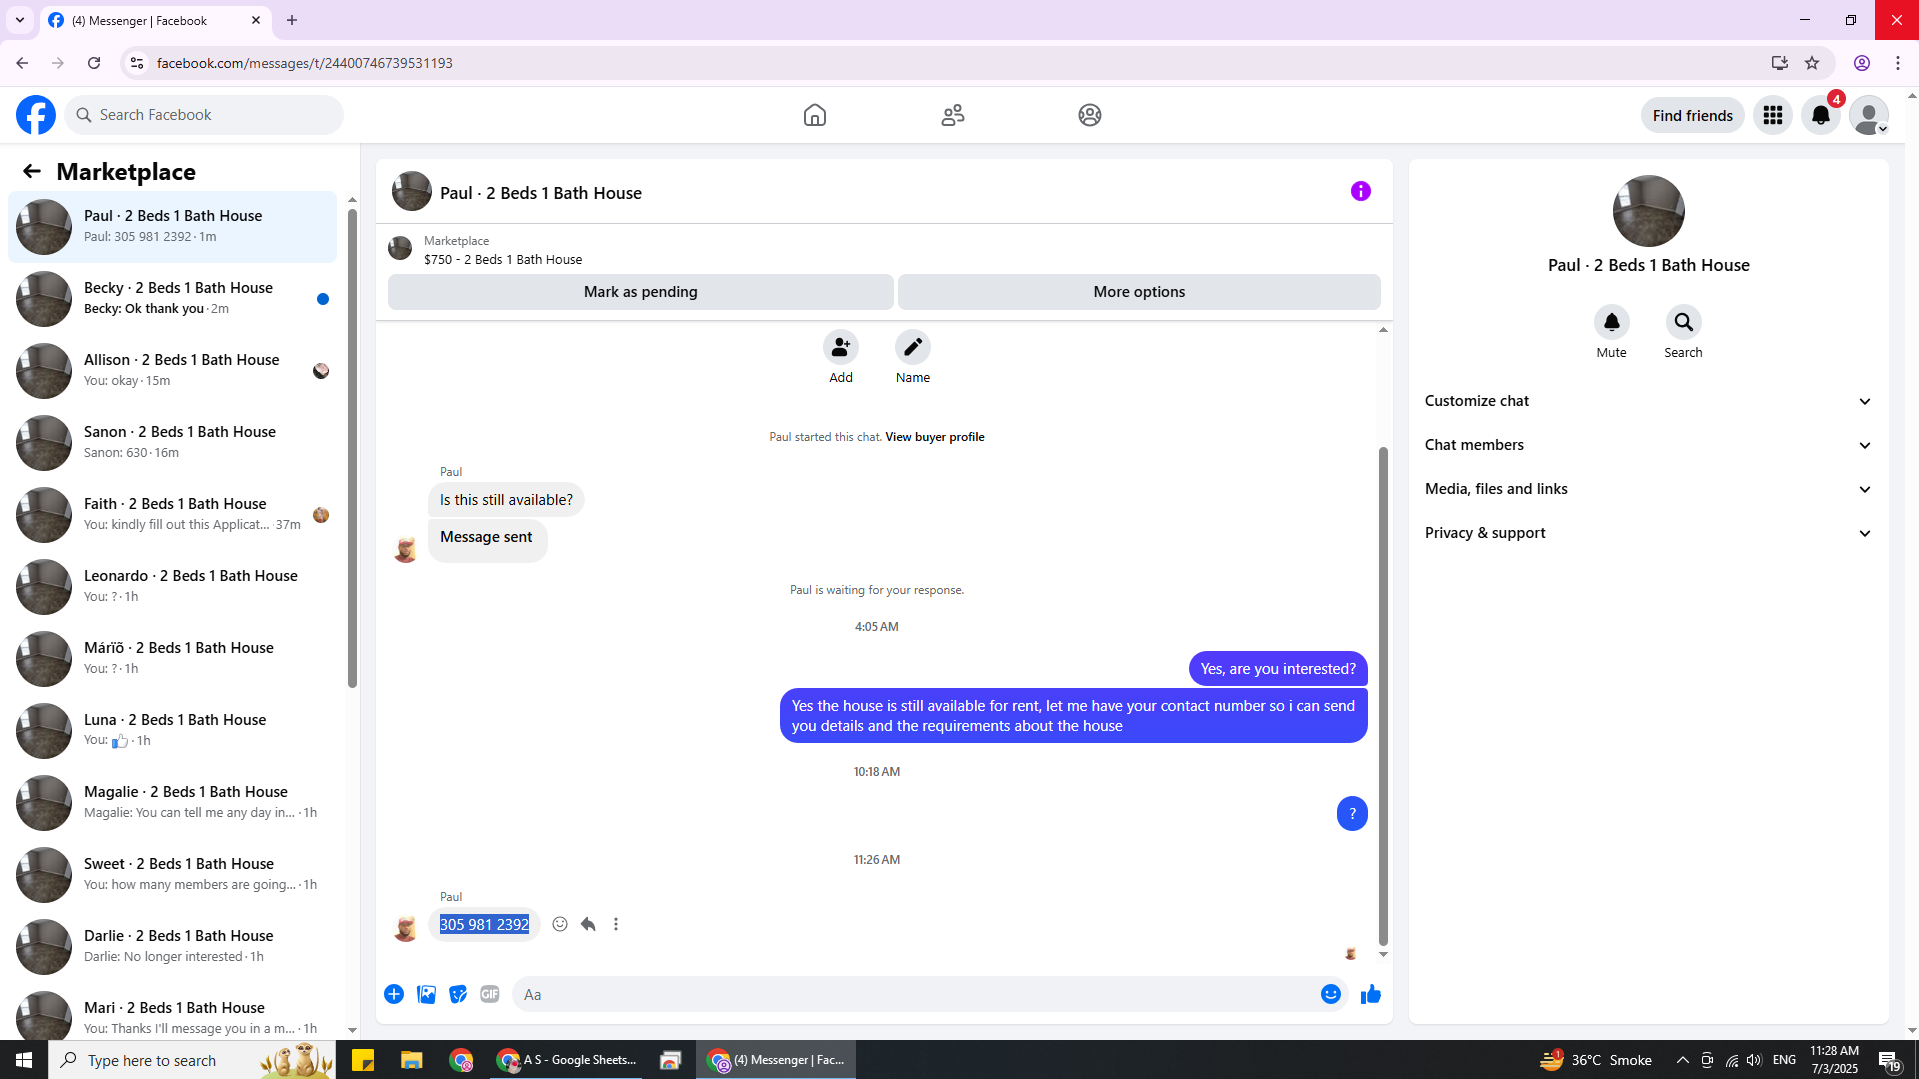Click Find friends button

pos(1692,115)
